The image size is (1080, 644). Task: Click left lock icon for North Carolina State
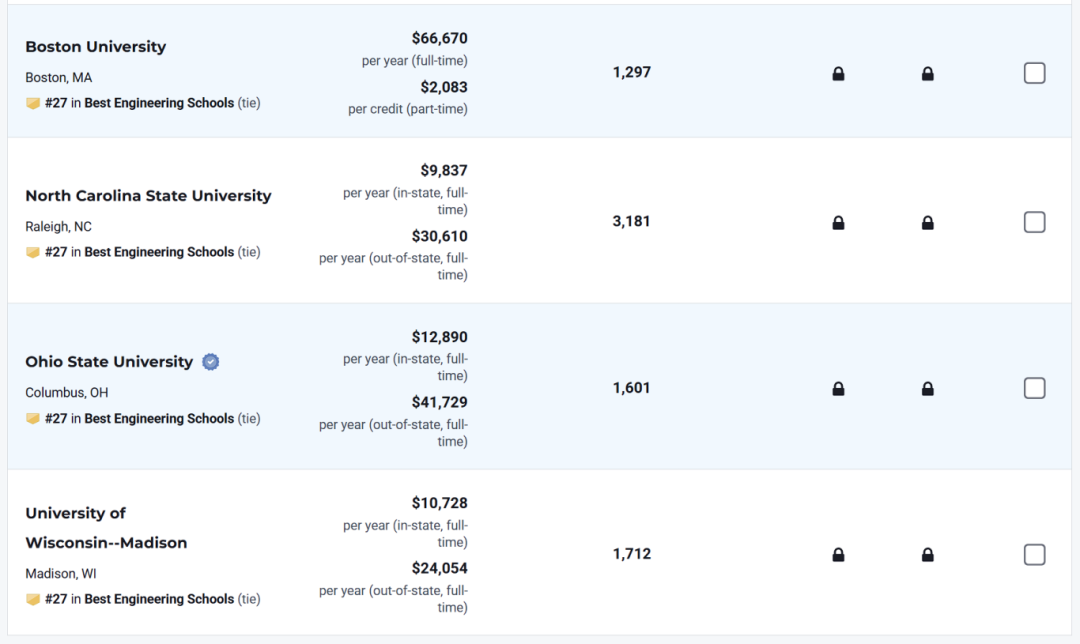[x=838, y=222]
